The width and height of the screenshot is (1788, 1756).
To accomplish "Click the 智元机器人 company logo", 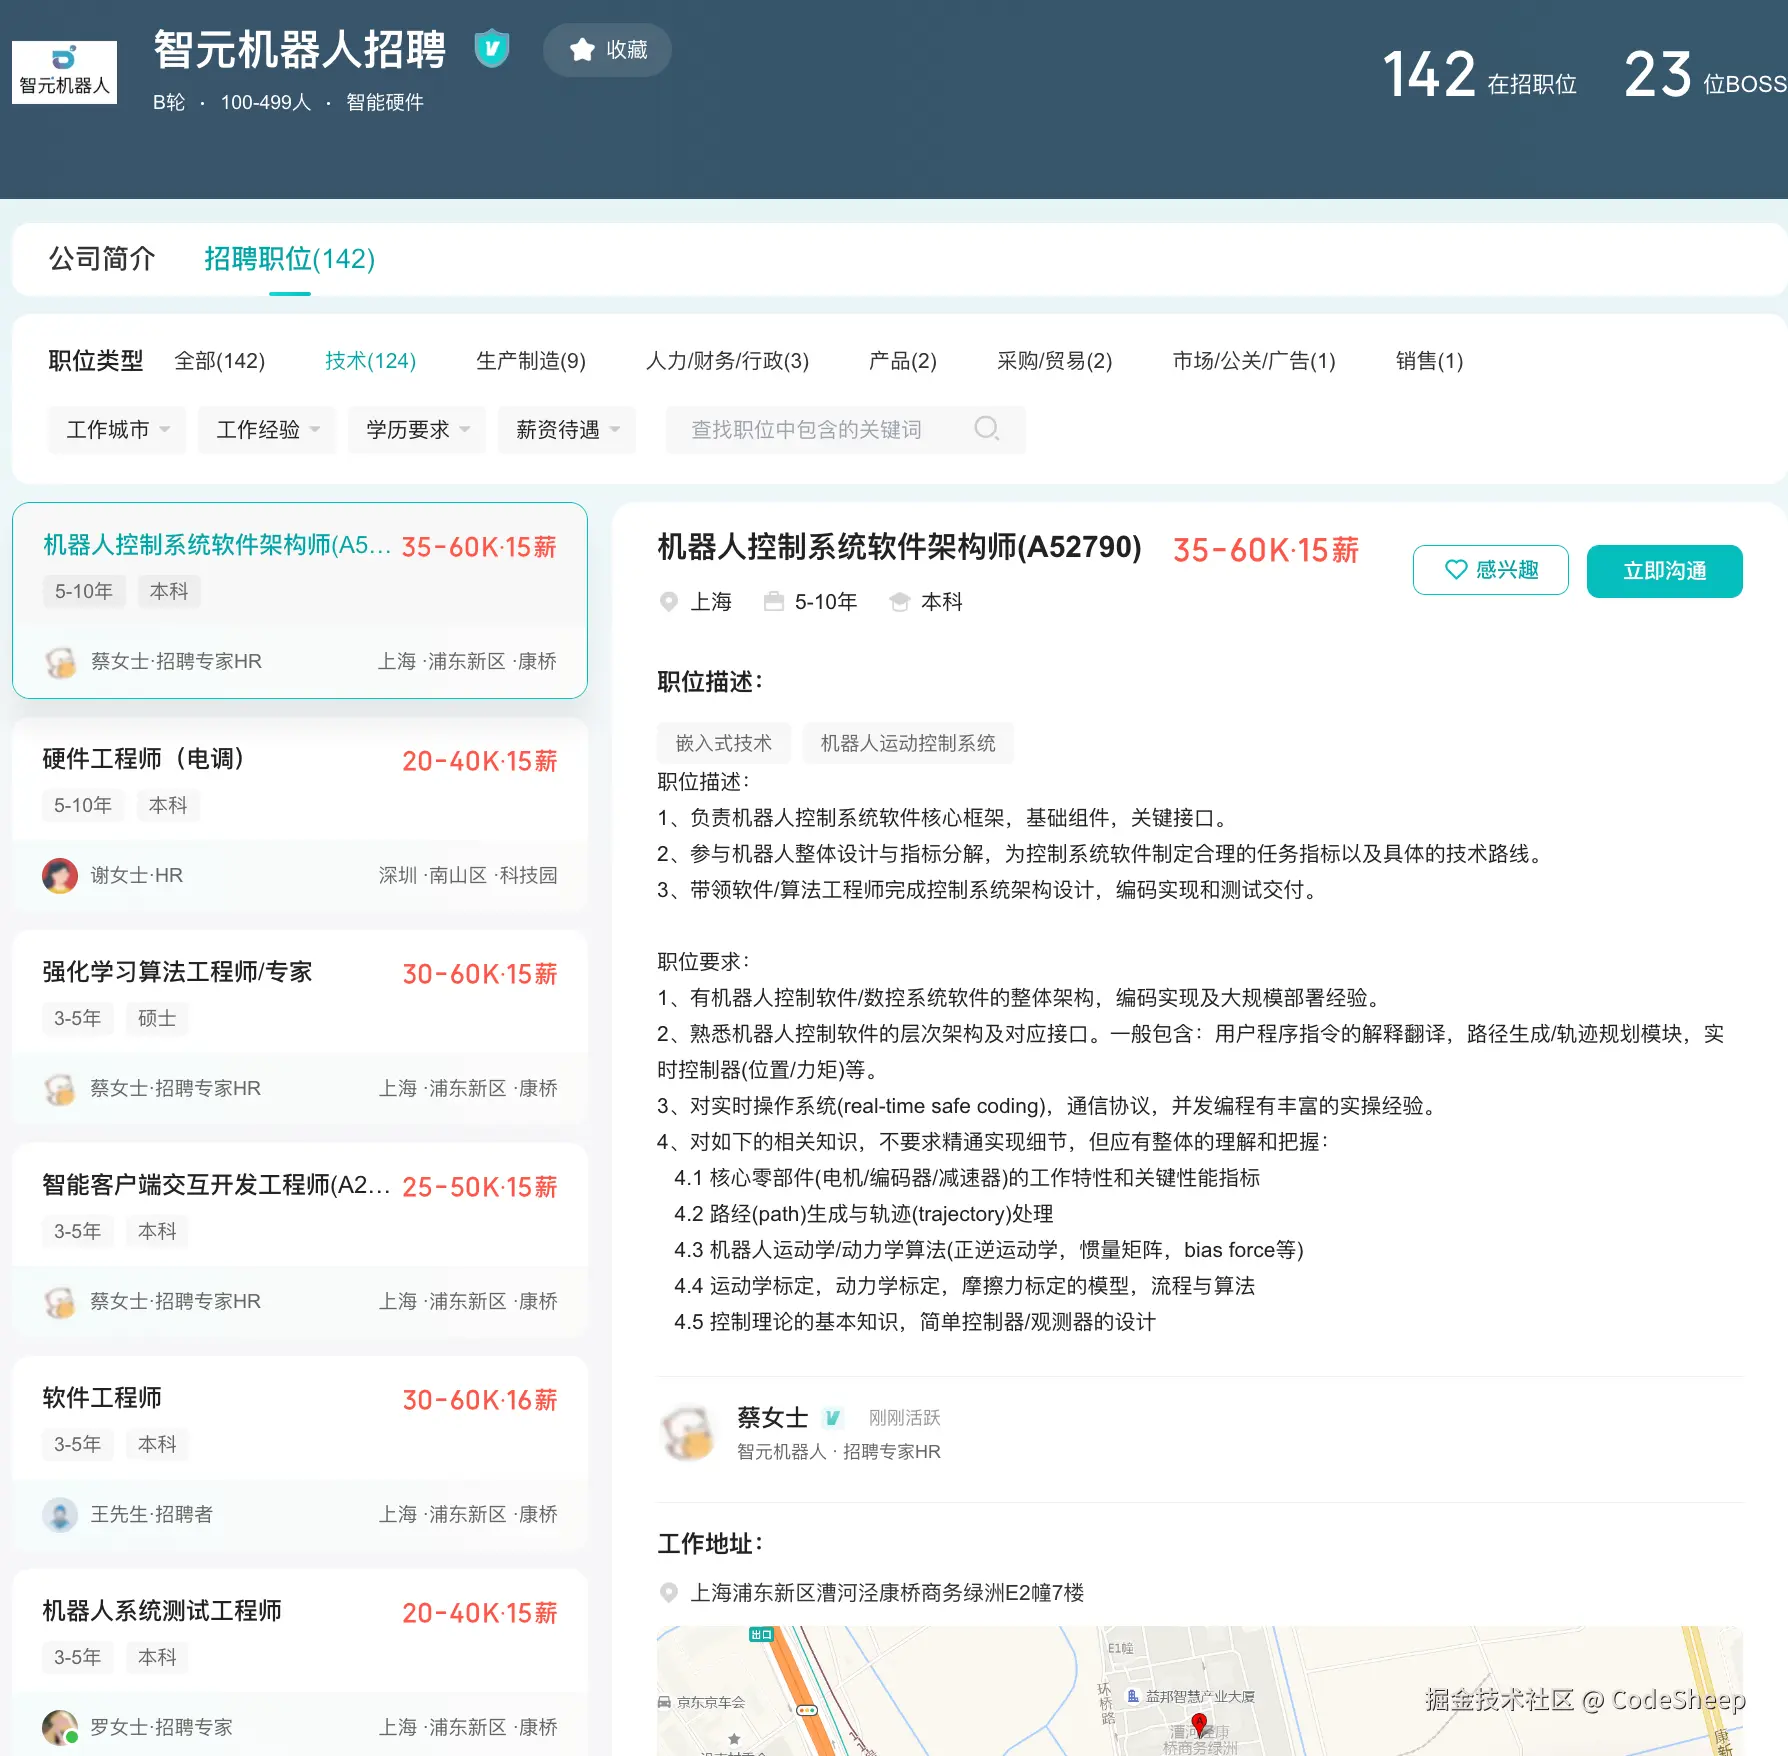I will (64, 72).
